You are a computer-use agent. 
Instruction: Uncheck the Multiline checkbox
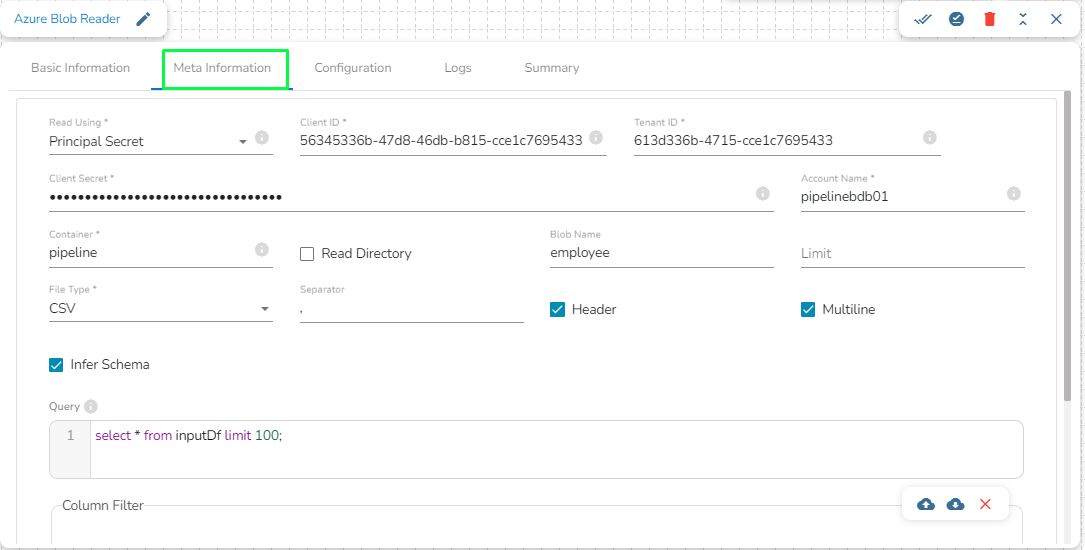tap(808, 309)
